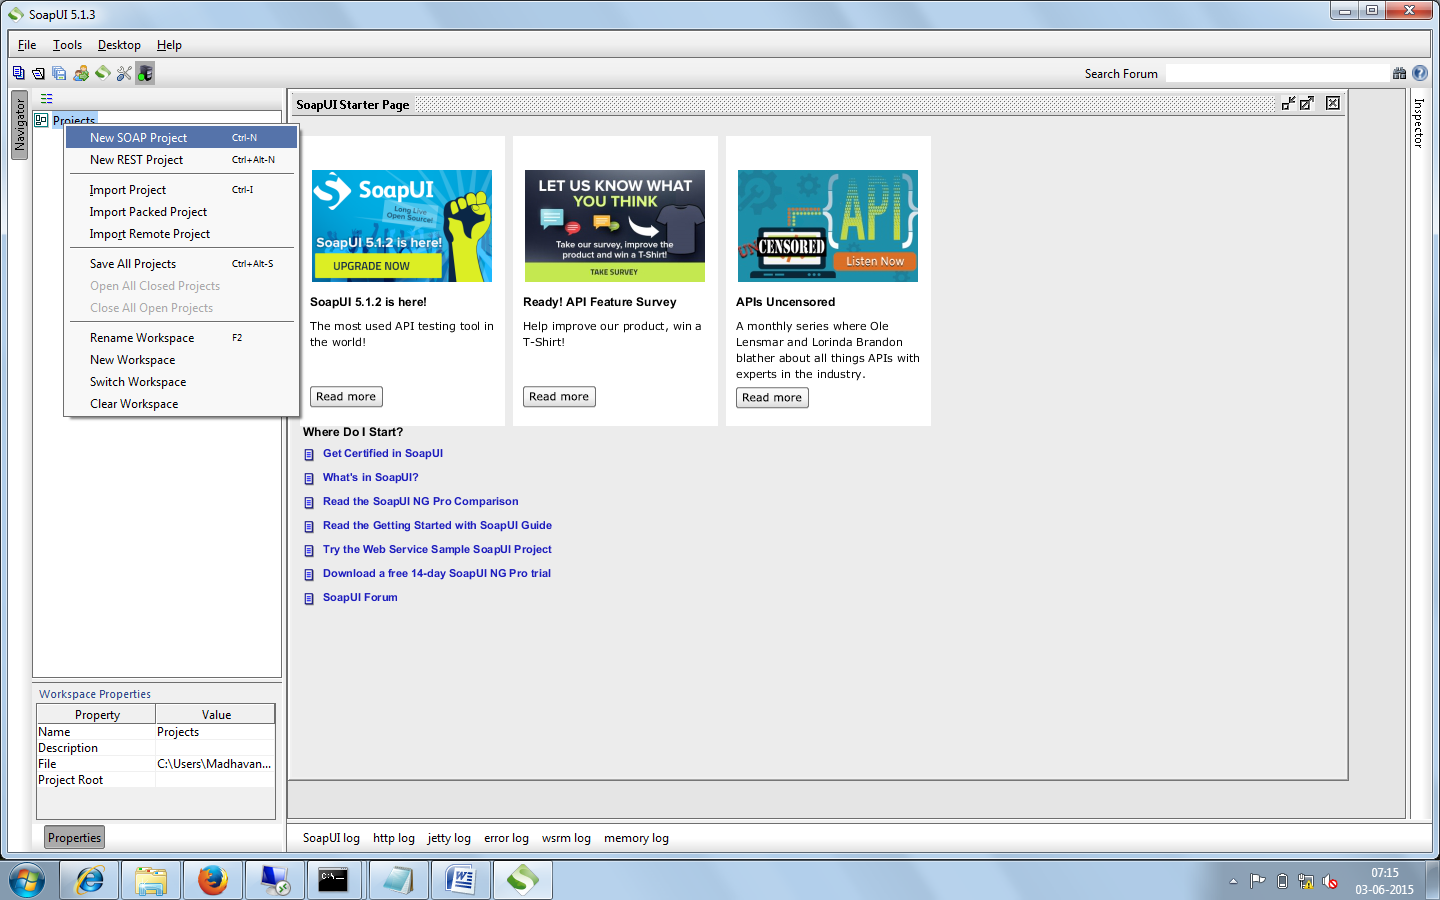This screenshot has height=900, width=1440.
Task: Click the import project toolbar icon
Action: pyautogui.click(x=38, y=73)
